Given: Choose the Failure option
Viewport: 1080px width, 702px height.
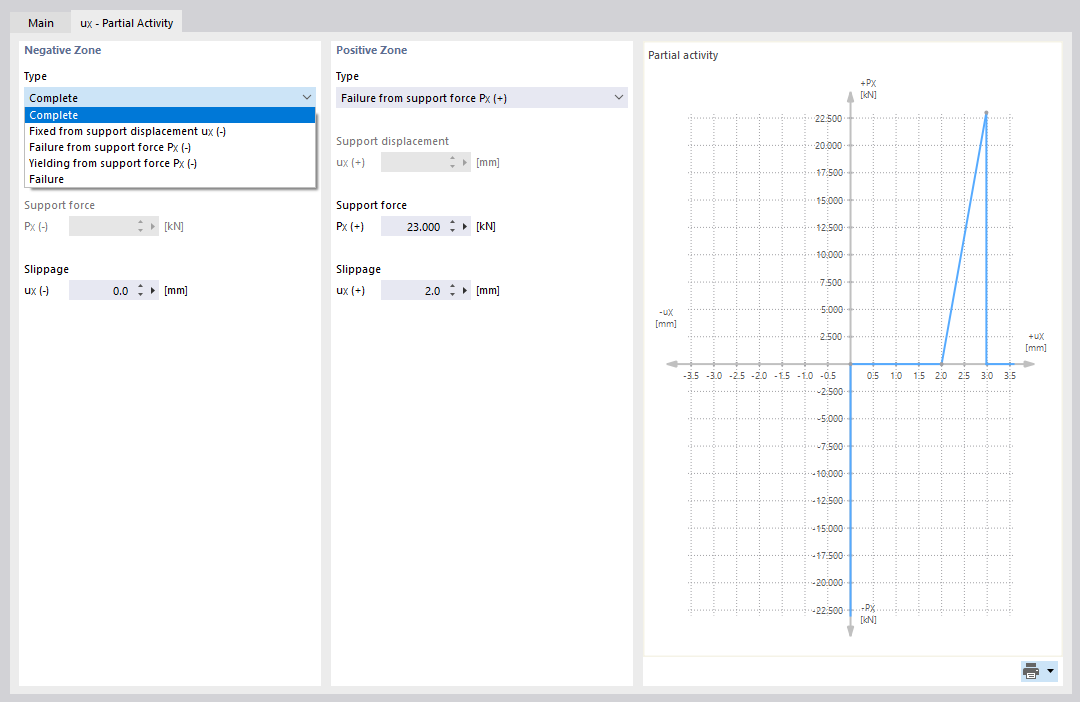Looking at the screenshot, I should pyautogui.click(x=169, y=179).
